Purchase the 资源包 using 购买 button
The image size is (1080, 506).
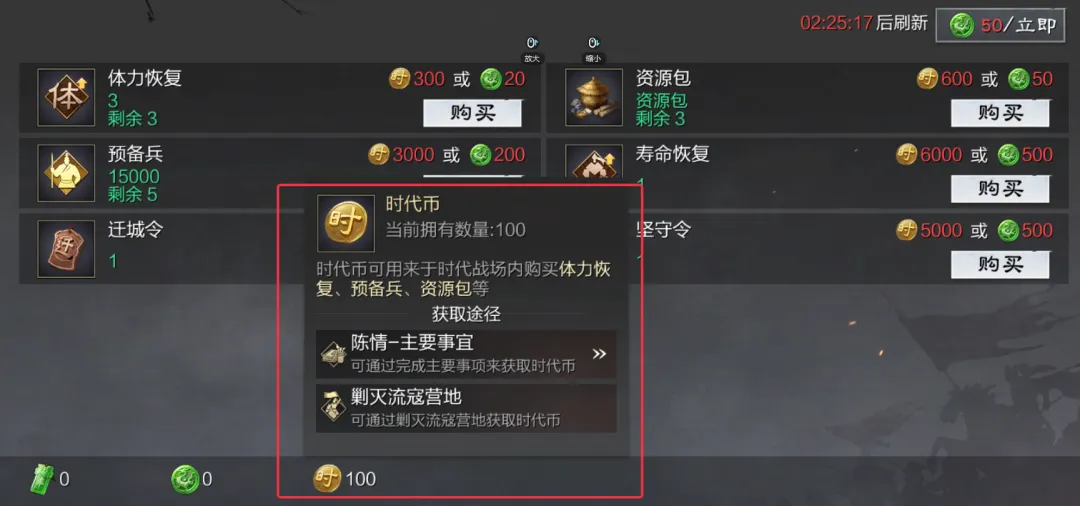(x=1000, y=113)
